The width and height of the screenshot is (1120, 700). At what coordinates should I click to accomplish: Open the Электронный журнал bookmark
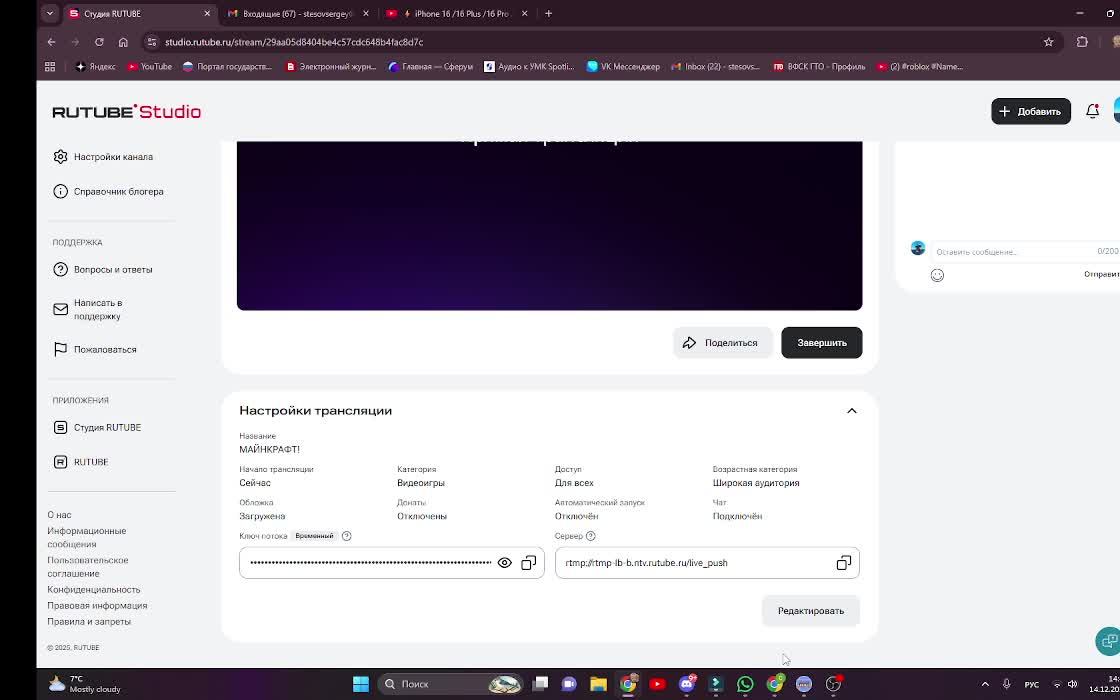[331, 66]
